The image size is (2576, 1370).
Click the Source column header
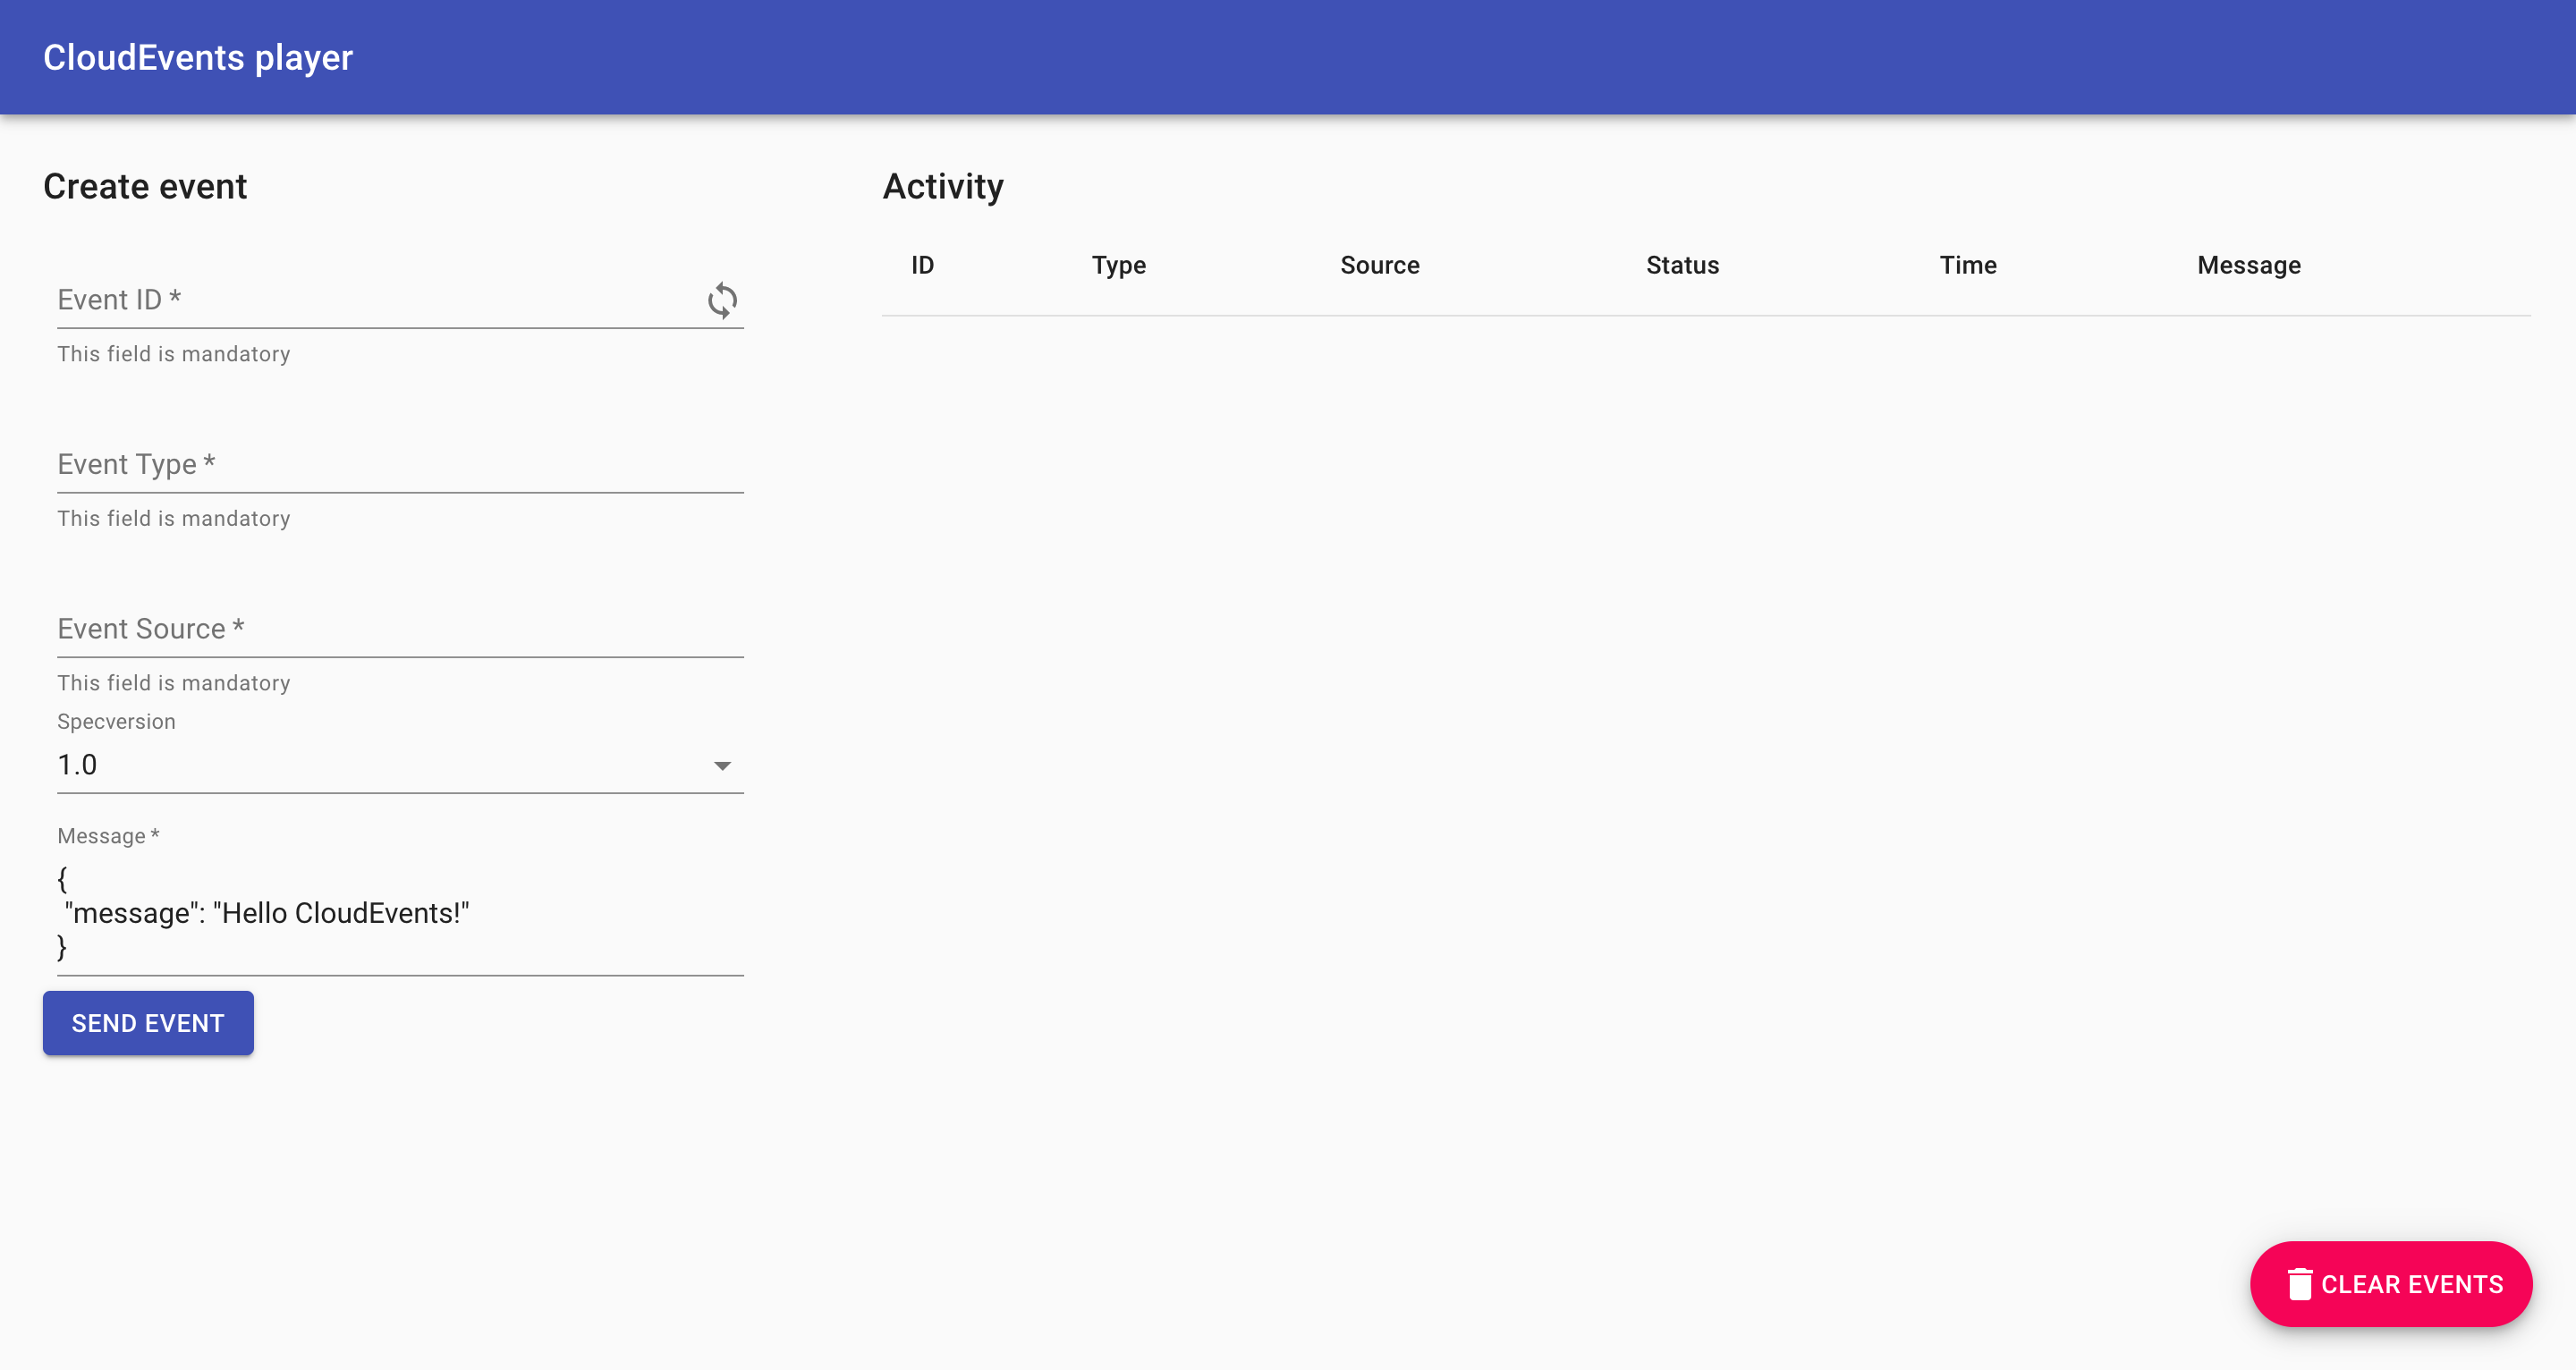[x=1378, y=264]
